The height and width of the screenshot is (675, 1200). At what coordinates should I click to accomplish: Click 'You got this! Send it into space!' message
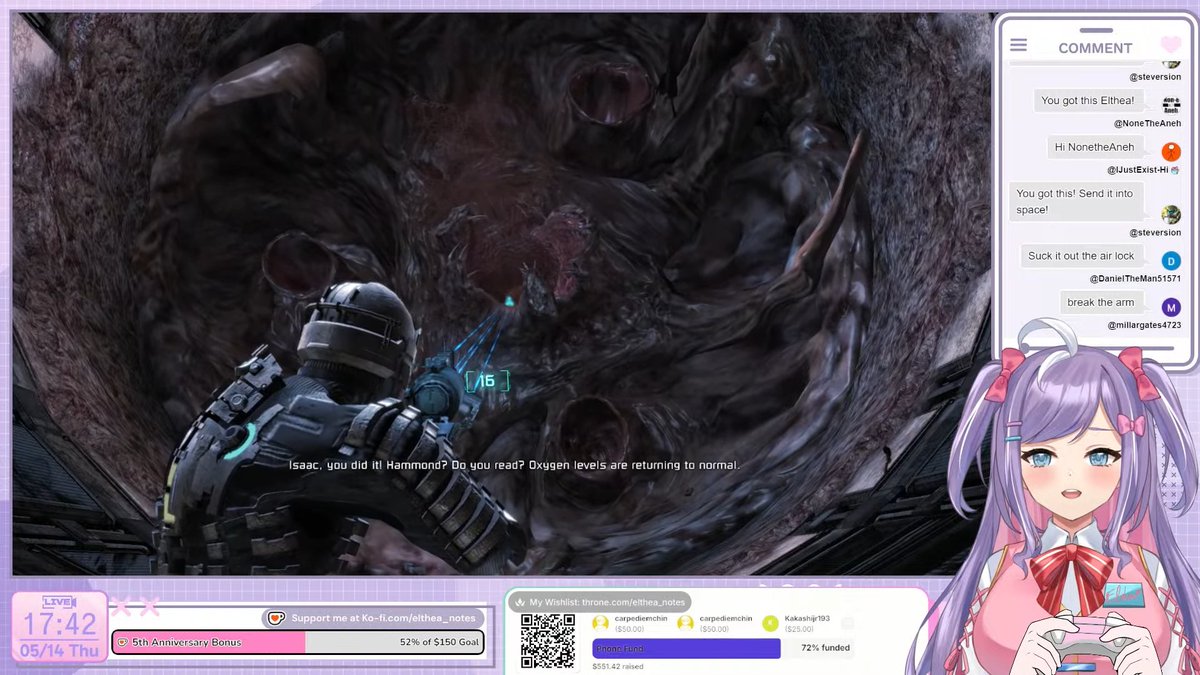tap(1076, 202)
